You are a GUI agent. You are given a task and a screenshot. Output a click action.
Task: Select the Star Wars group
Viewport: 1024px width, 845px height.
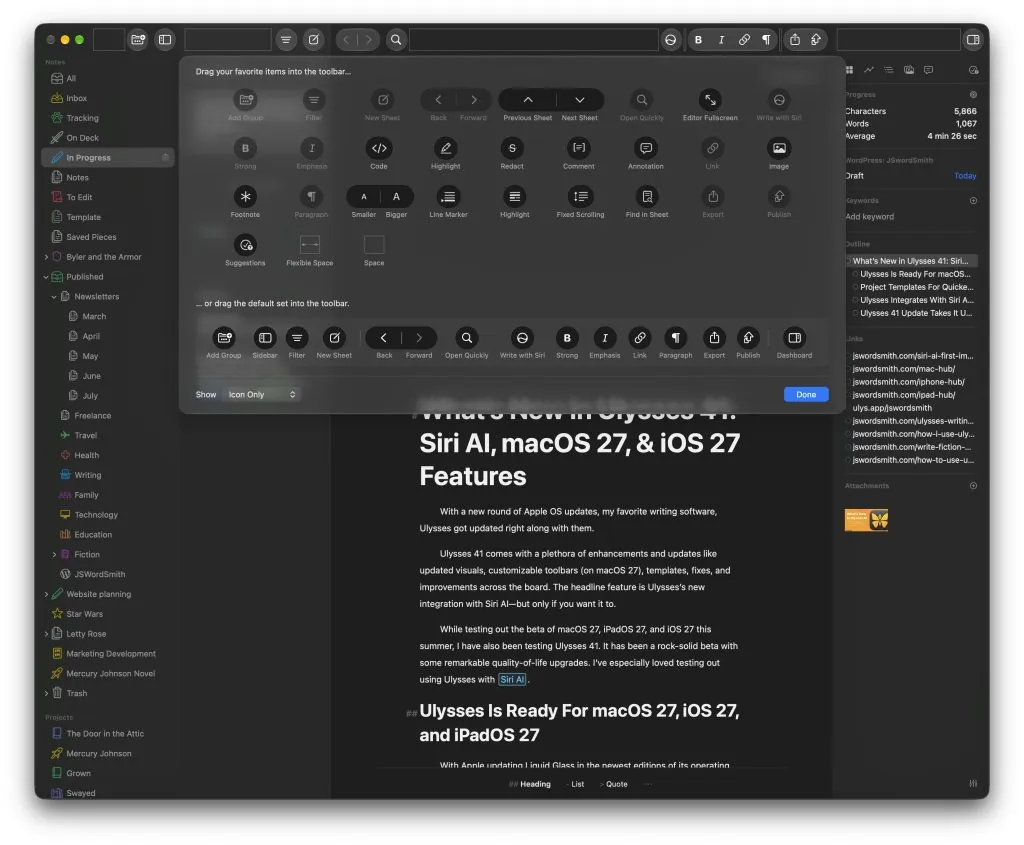[x=108, y=614]
